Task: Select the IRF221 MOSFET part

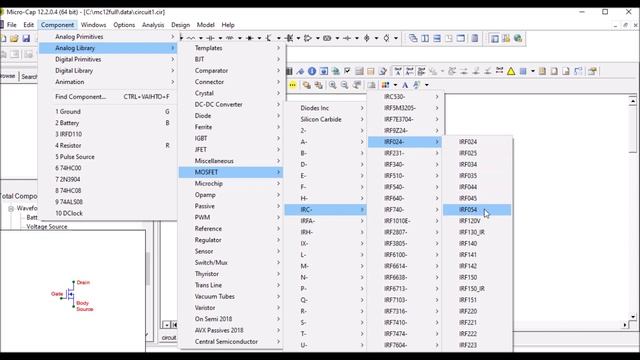Action: (477, 322)
